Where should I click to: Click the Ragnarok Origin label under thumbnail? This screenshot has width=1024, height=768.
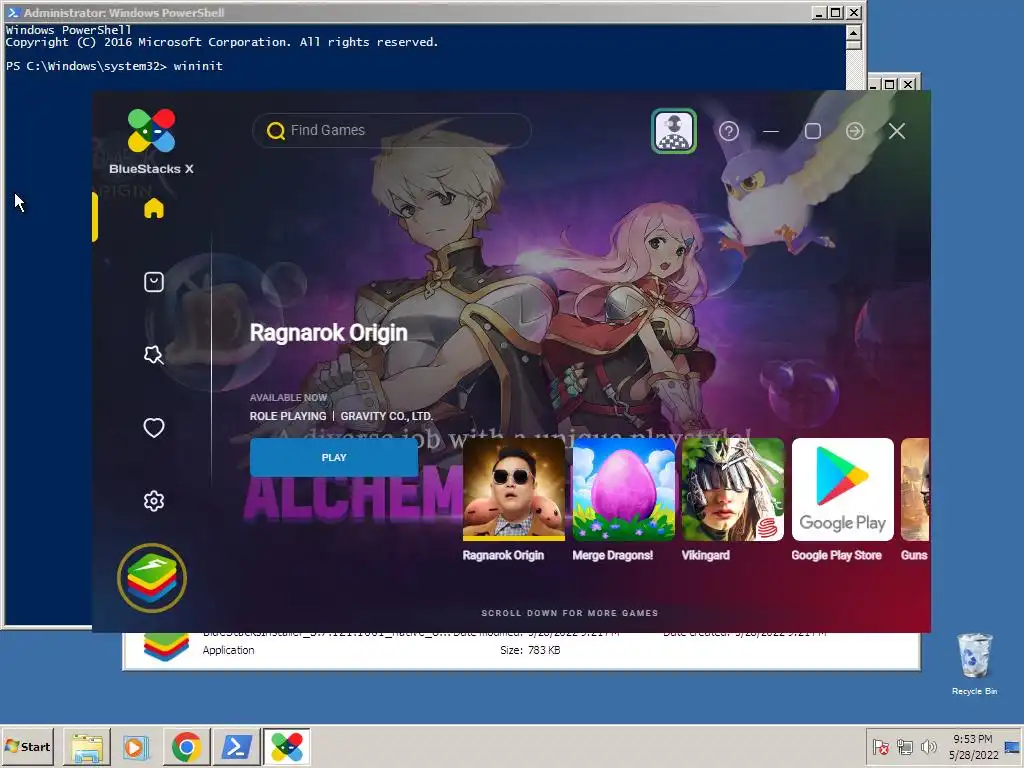click(503, 555)
